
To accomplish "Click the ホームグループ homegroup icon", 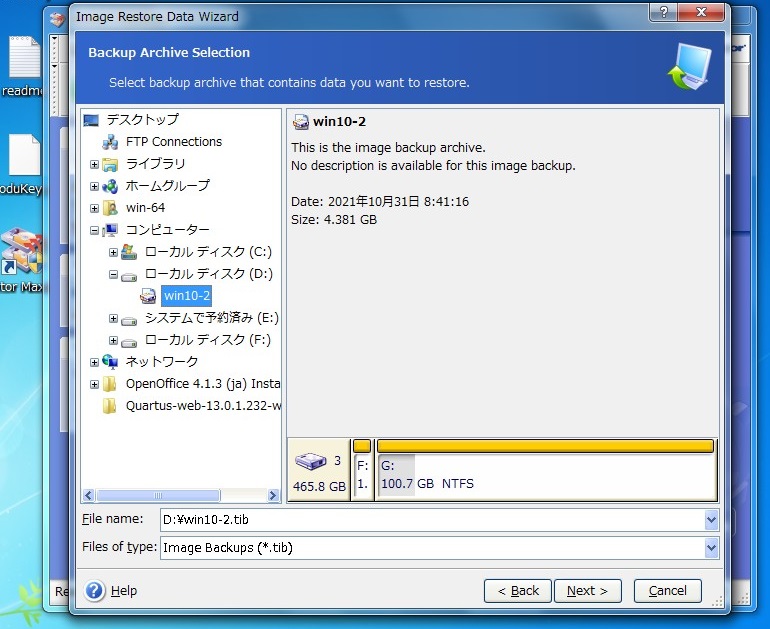I will pyautogui.click(x=110, y=186).
